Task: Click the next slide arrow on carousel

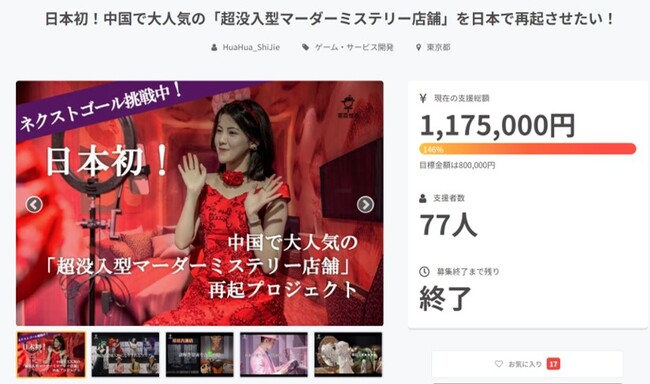Action: [x=365, y=204]
